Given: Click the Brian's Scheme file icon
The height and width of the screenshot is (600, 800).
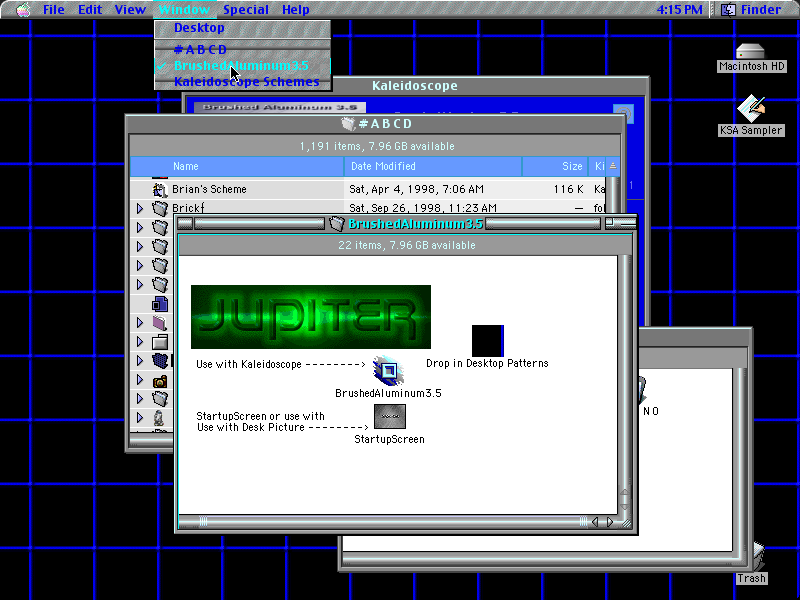Looking at the screenshot, I should (160, 190).
